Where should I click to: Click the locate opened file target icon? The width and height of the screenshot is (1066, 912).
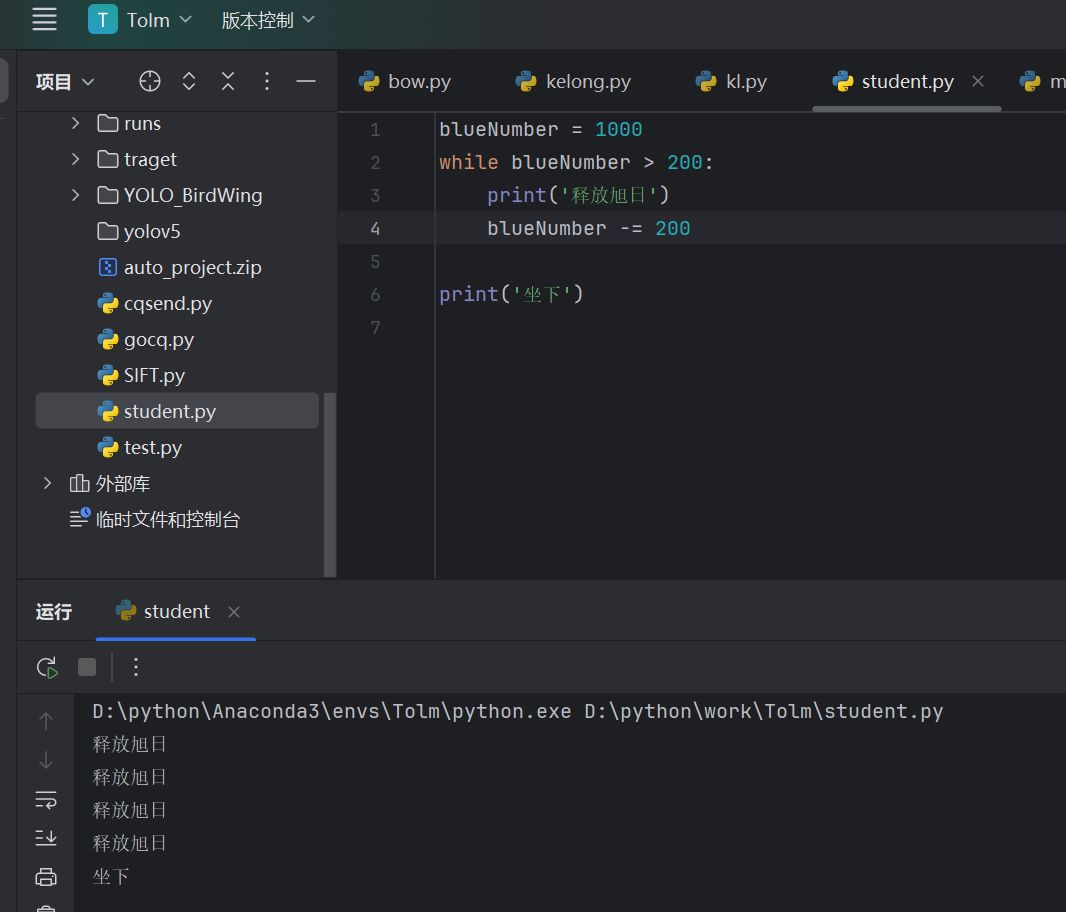coord(150,82)
